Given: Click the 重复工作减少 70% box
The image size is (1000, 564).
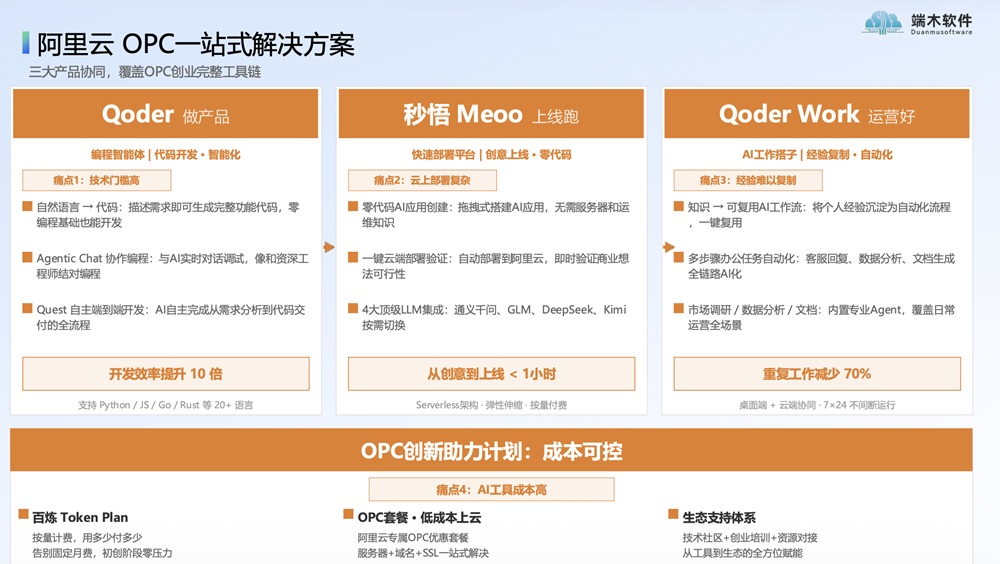Looking at the screenshot, I should tap(817, 374).
